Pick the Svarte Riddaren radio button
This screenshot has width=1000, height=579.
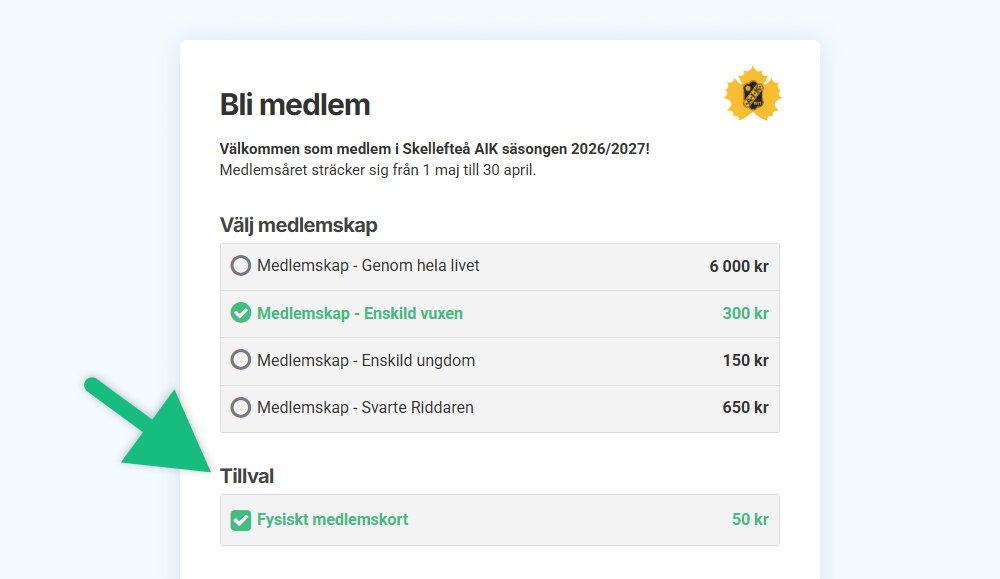pyautogui.click(x=240, y=407)
